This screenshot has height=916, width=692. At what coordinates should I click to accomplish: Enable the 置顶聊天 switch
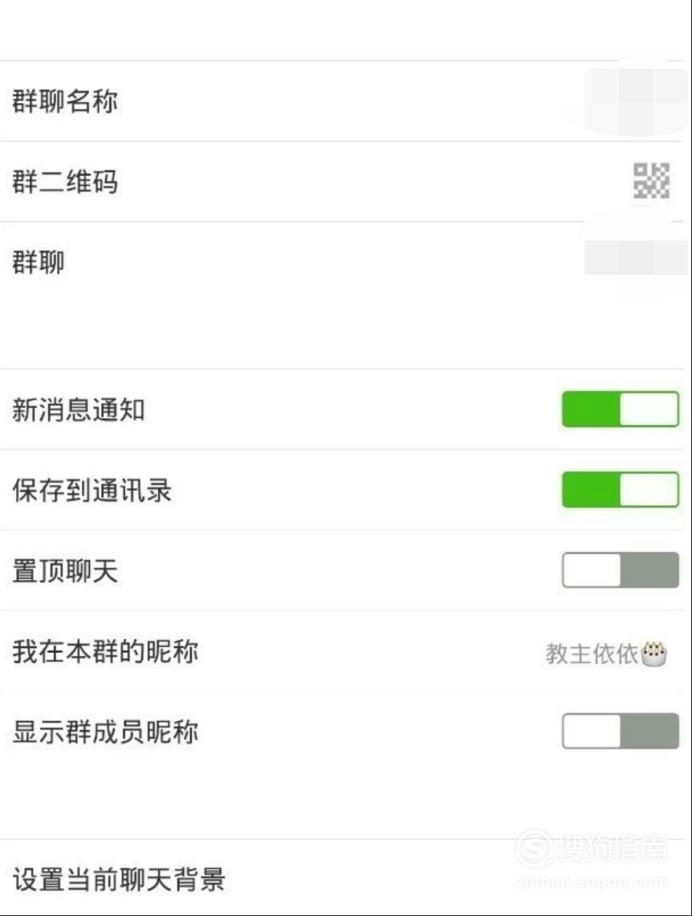620,570
